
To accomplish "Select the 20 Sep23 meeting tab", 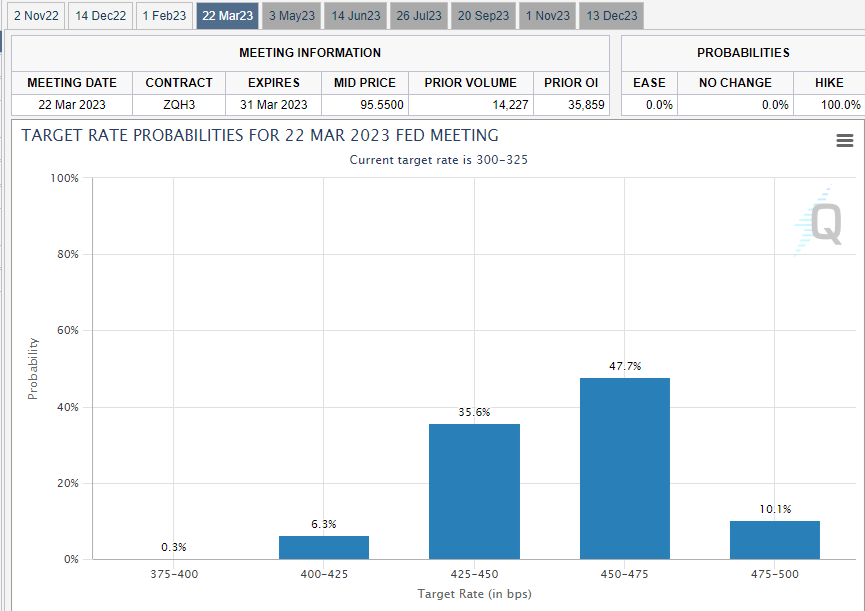I will pos(484,16).
